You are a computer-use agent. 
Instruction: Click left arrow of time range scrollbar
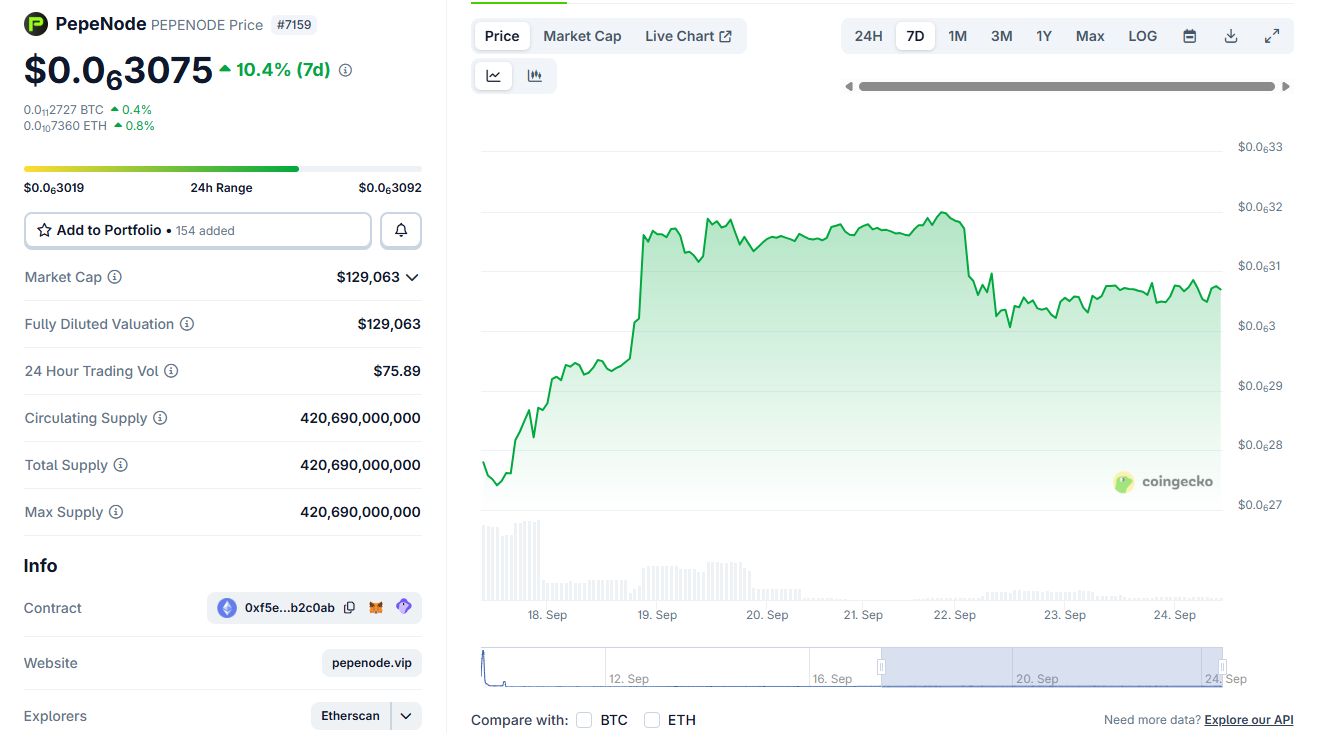849,87
